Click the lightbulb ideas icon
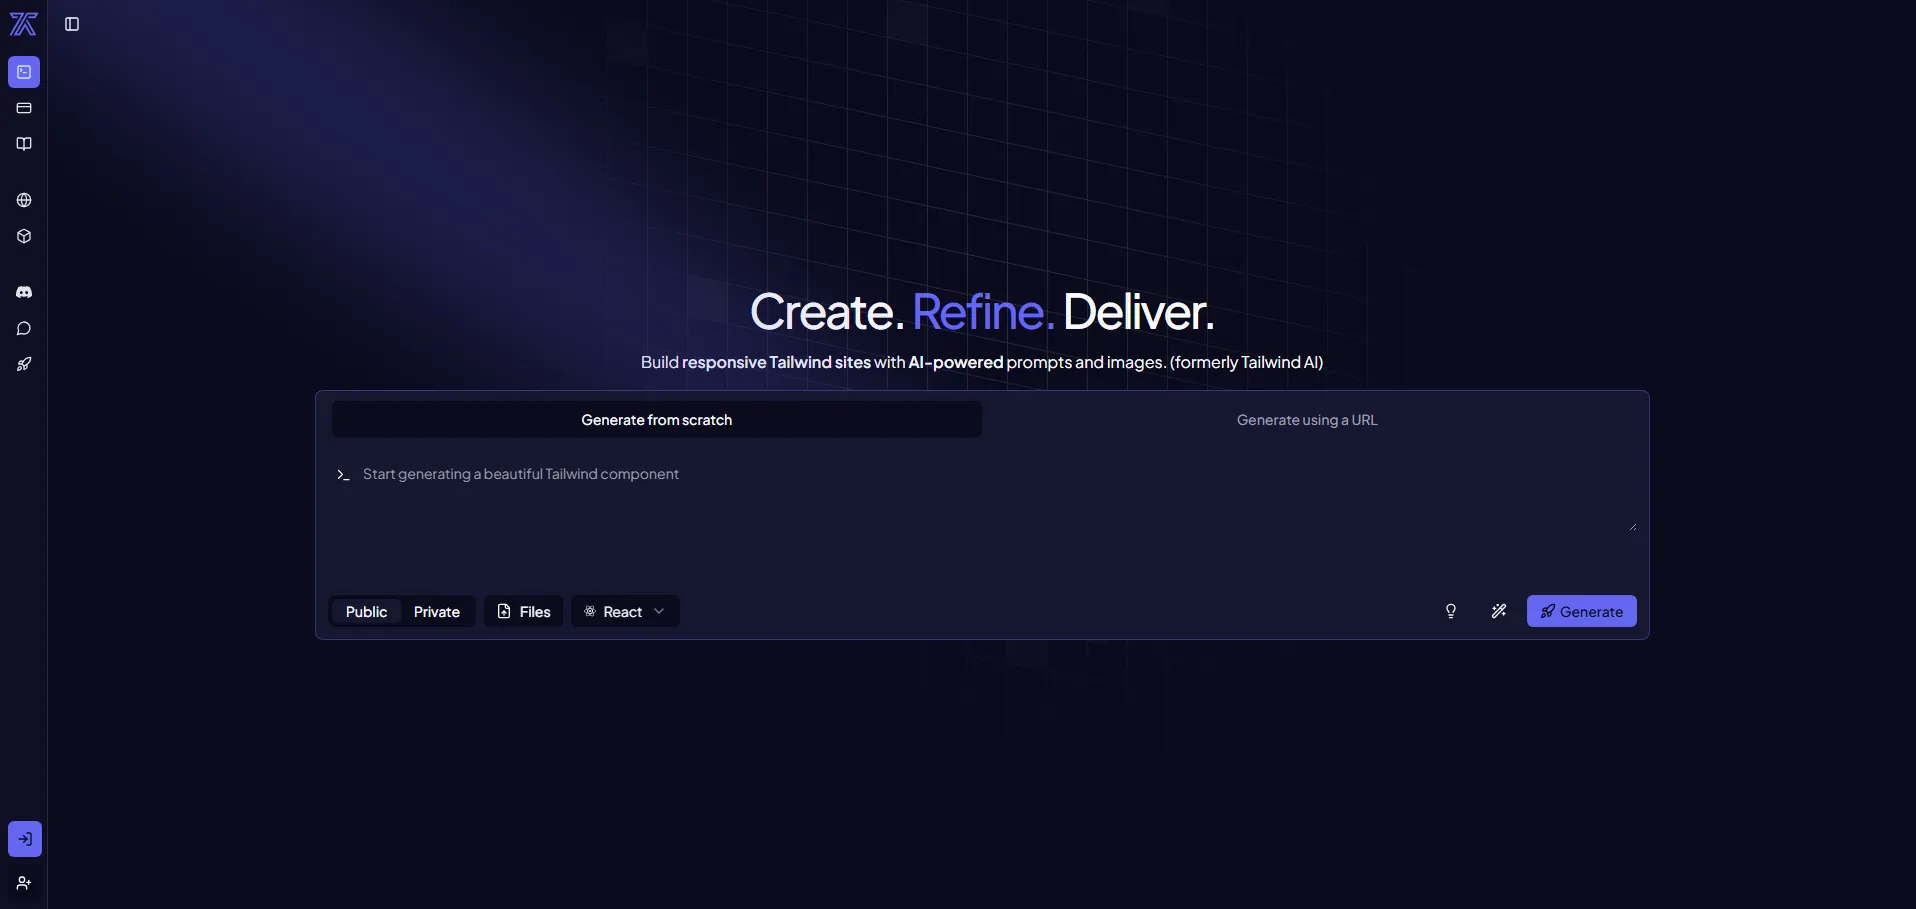 1450,611
